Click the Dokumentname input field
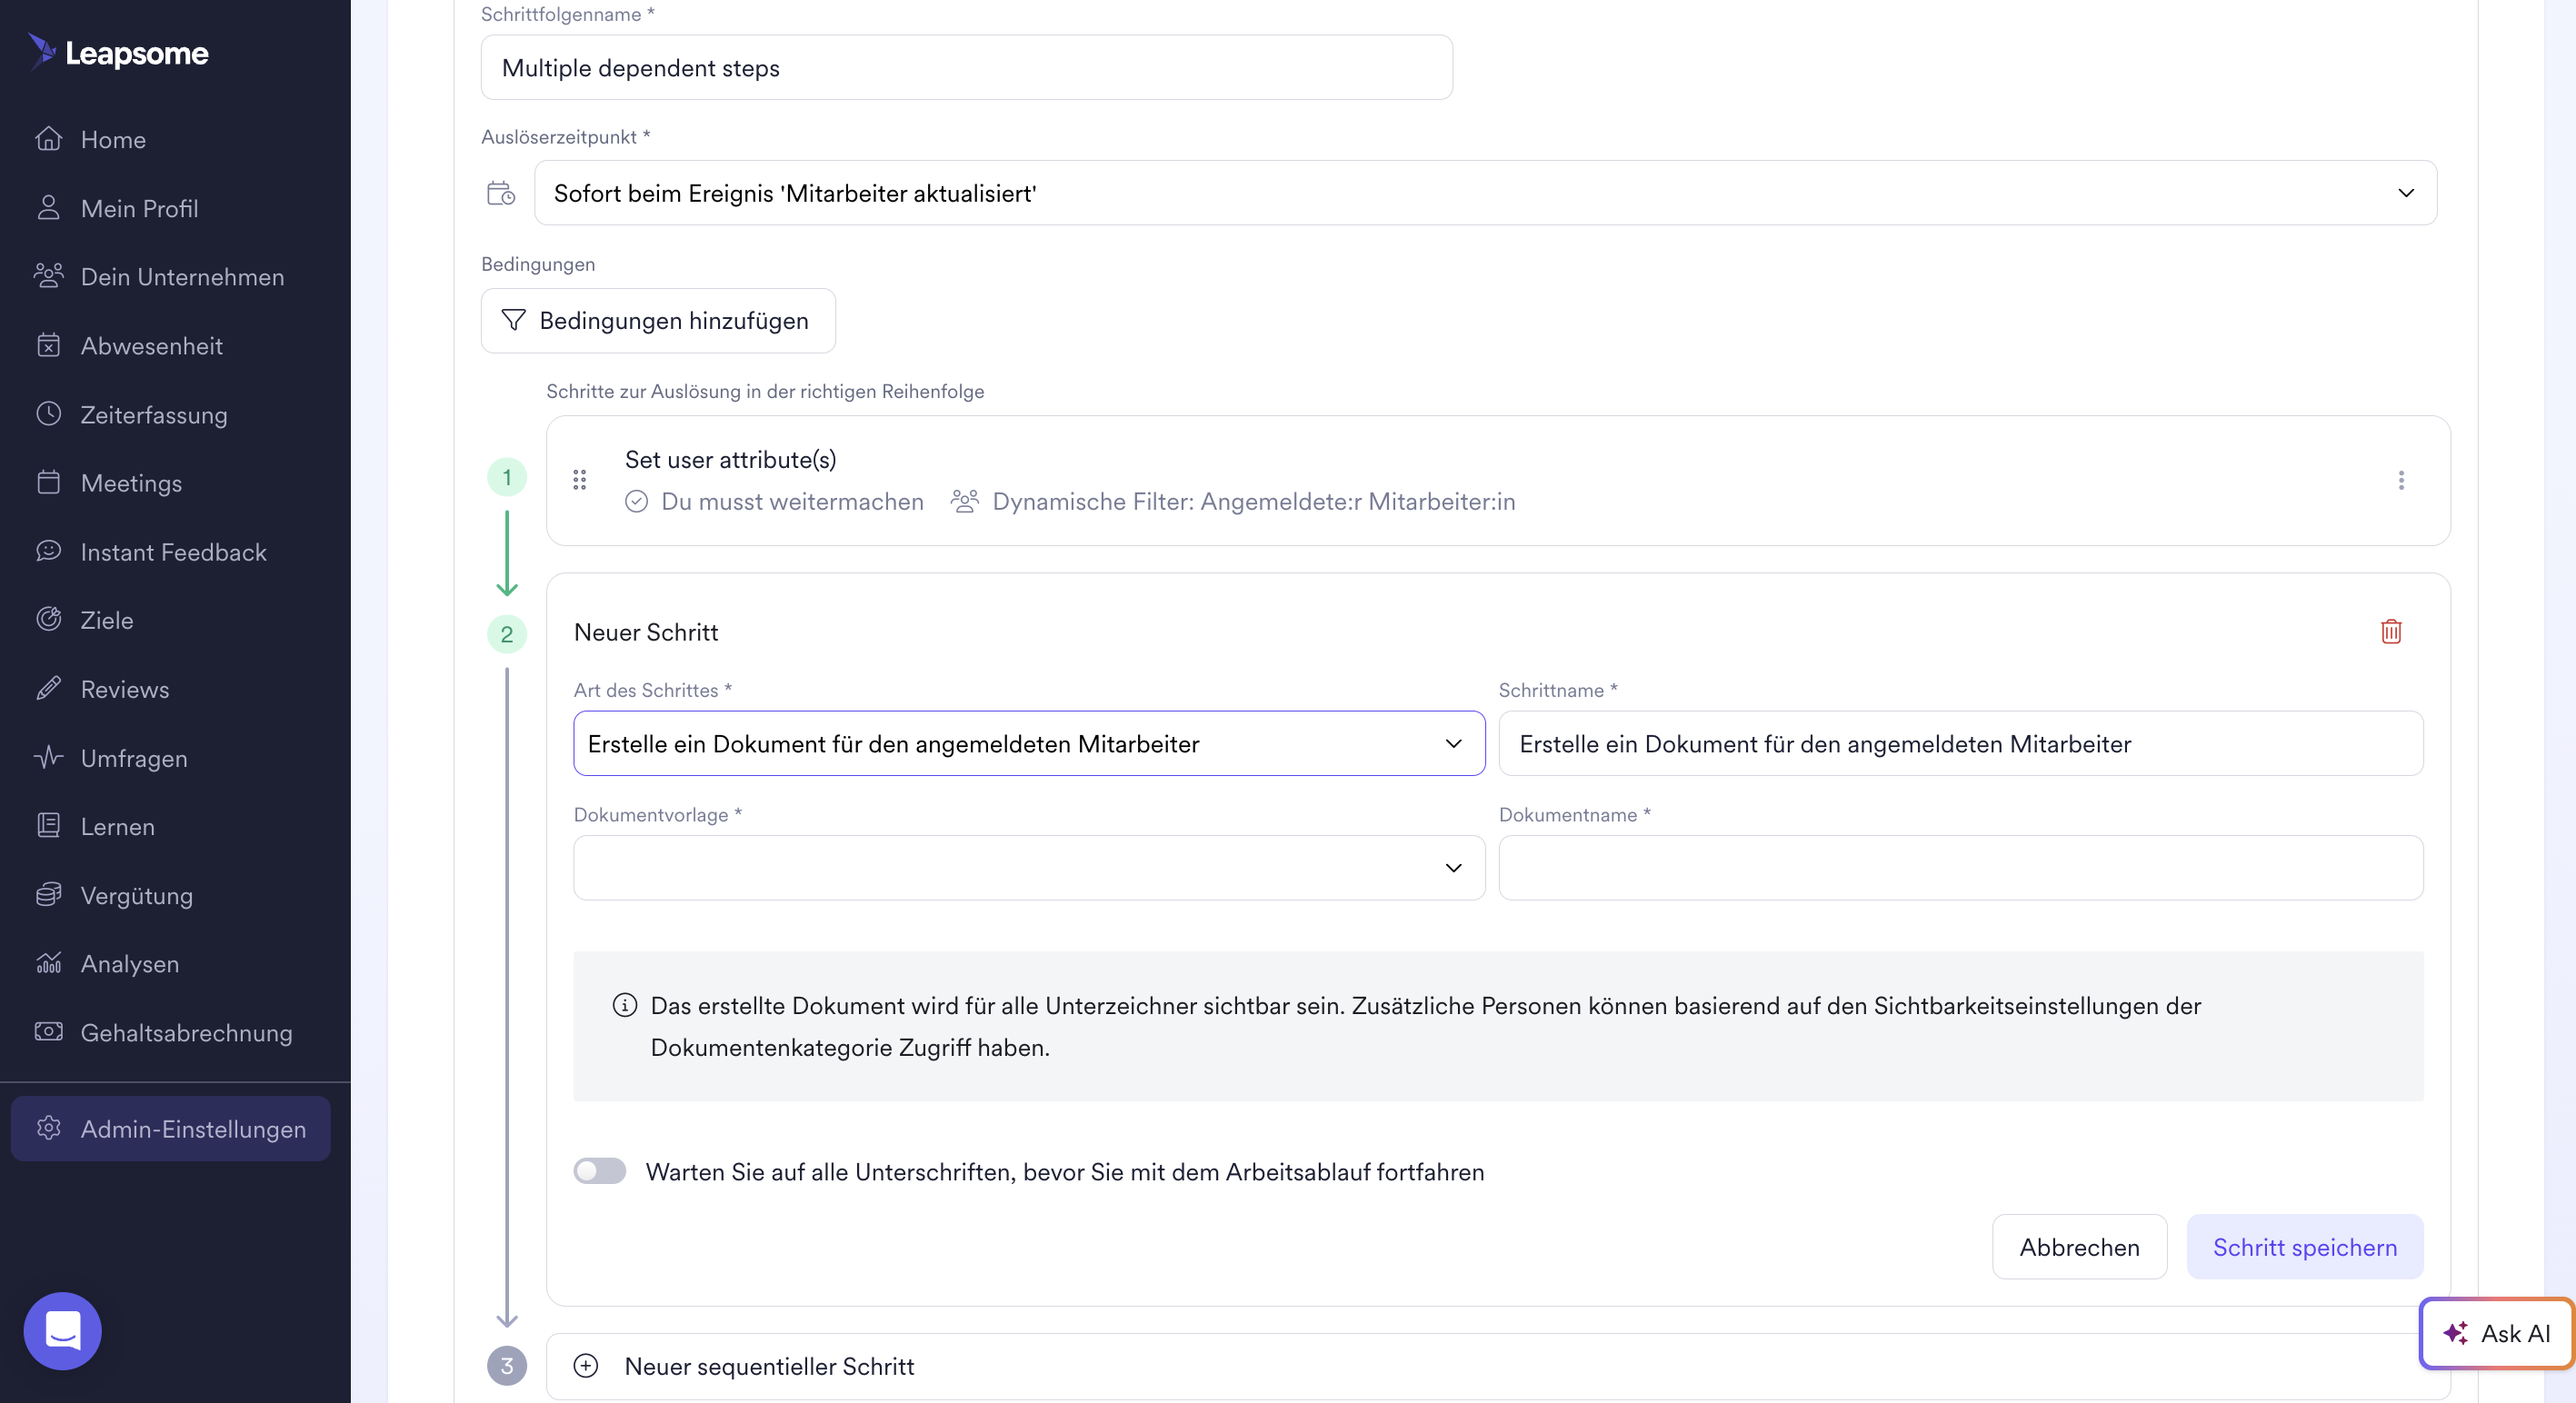This screenshot has height=1403, width=2576. [x=1960, y=867]
